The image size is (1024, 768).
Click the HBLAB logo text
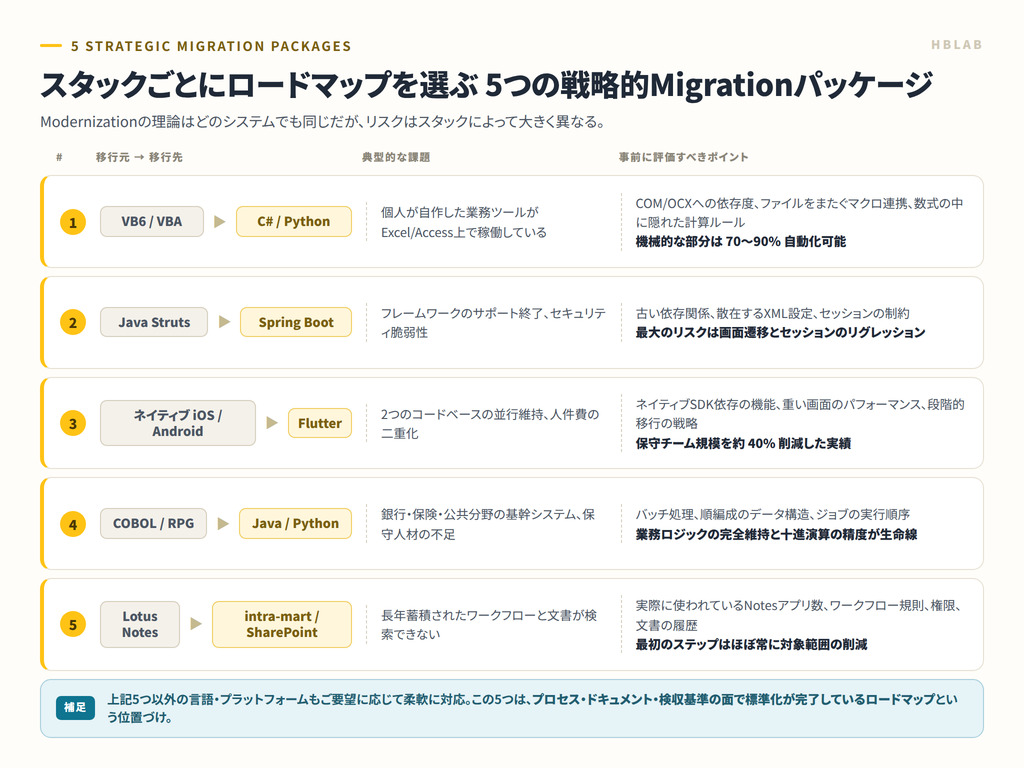[x=956, y=44]
